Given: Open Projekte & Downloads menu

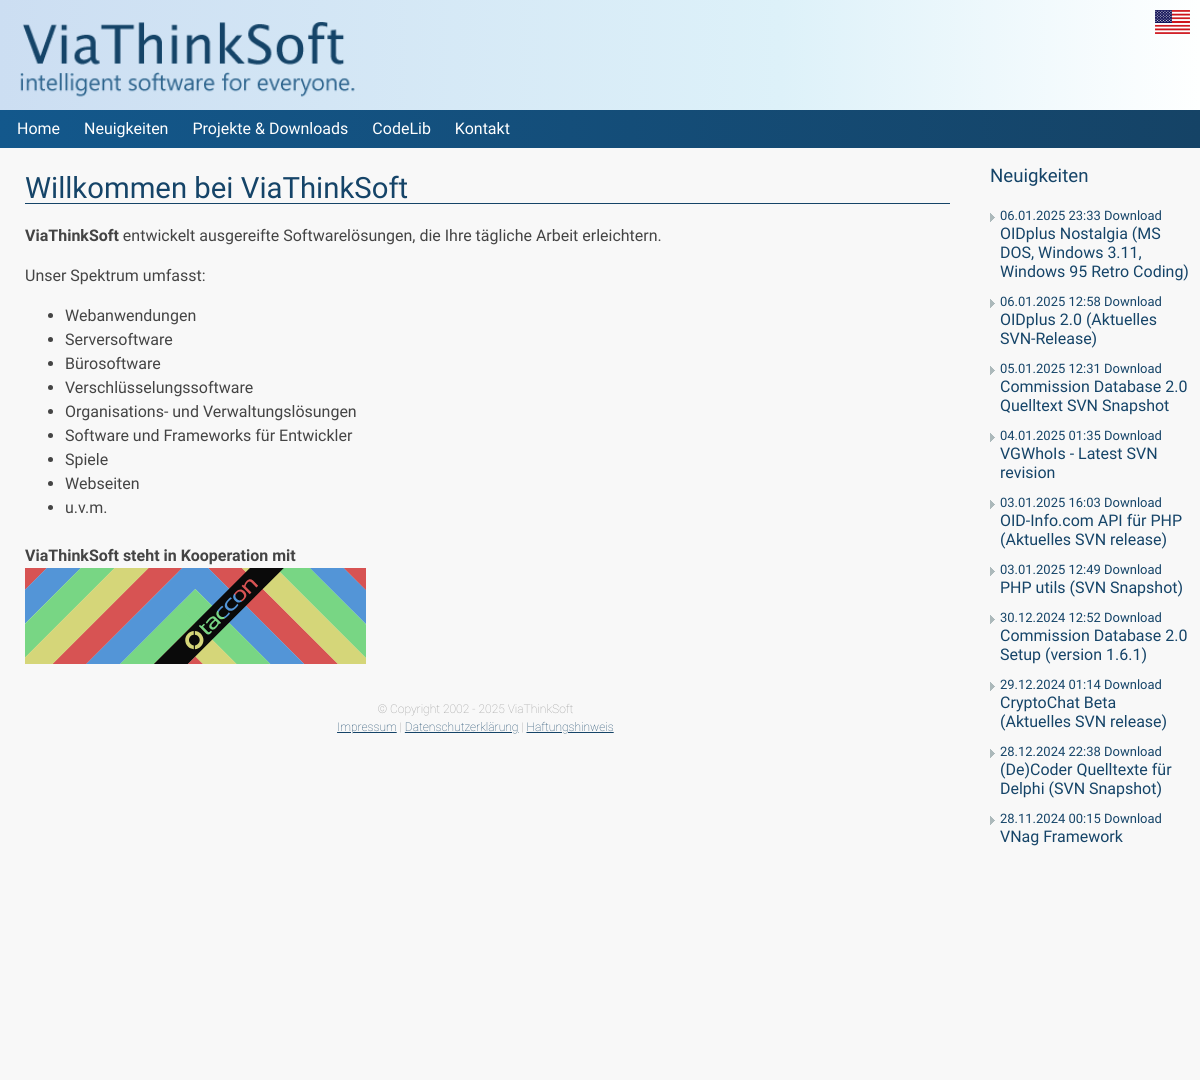Looking at the screenshot, I should coord(270,129).
